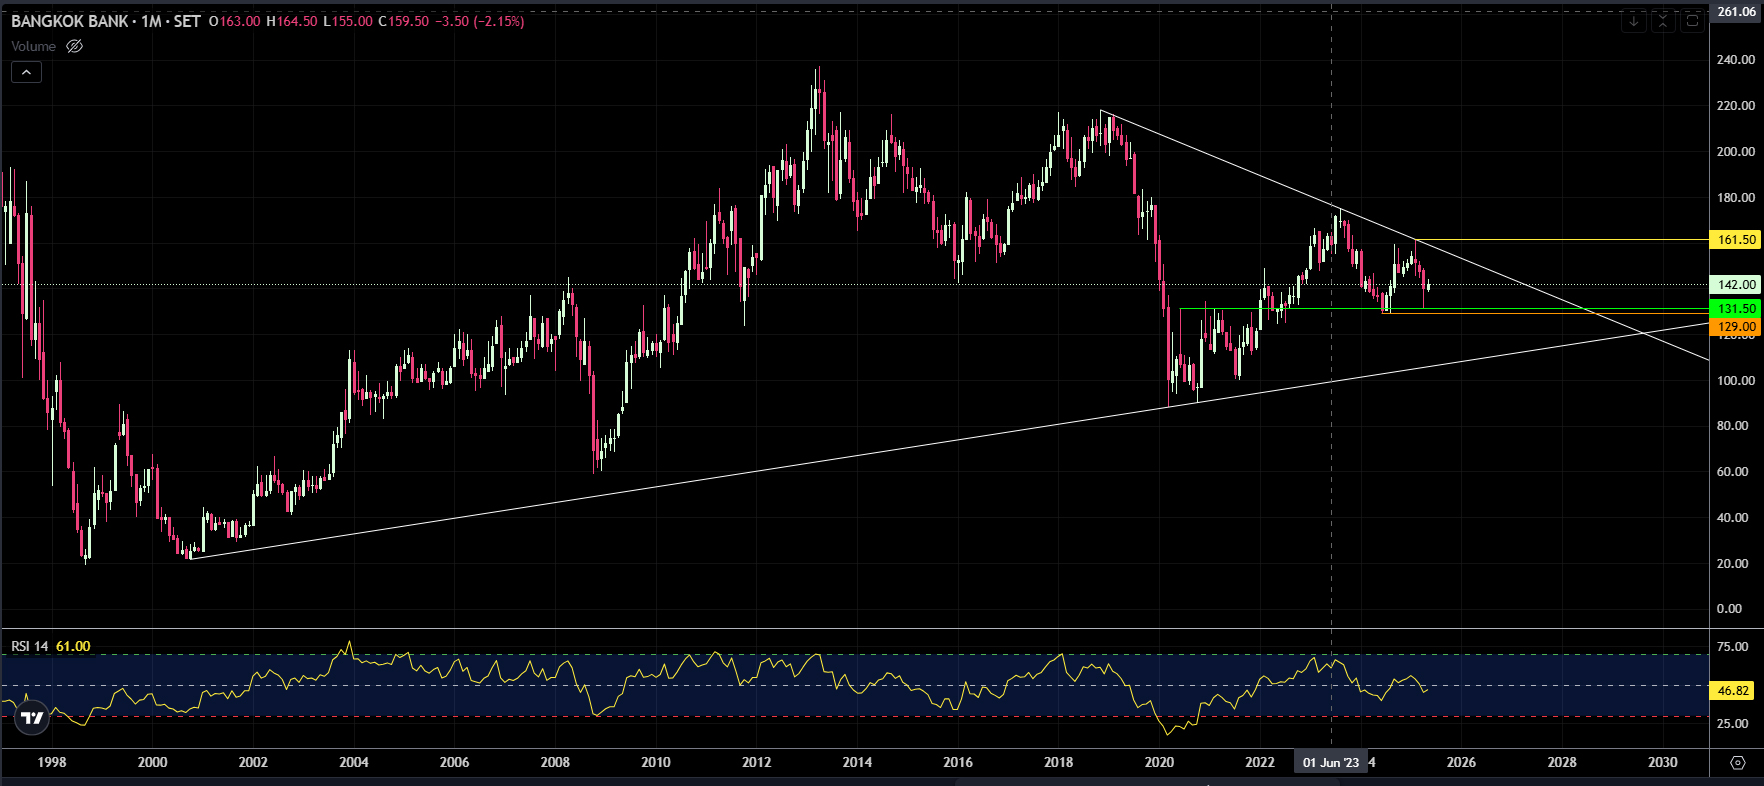The width and height of the screenshot is (1764, 786).
Task: Click the yellow 46.82 RSI value label
Action: 1734,691
